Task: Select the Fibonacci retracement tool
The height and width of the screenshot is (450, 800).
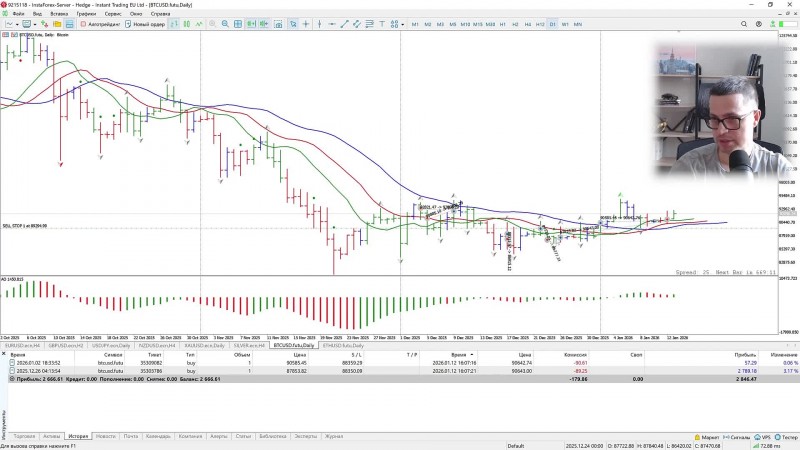Action: (369, 24)
